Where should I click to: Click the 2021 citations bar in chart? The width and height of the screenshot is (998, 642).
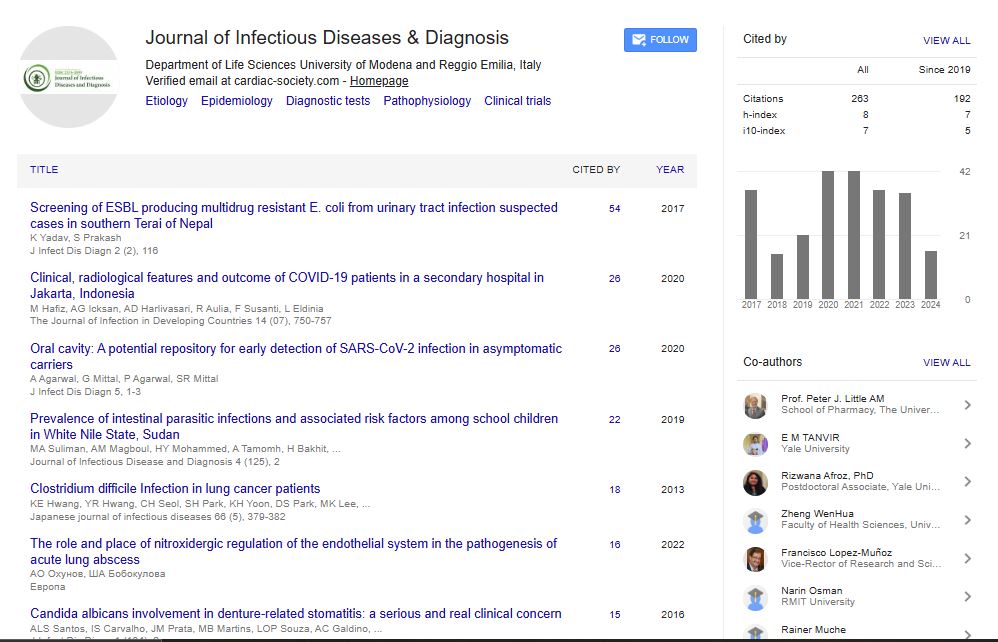[854, 235]
